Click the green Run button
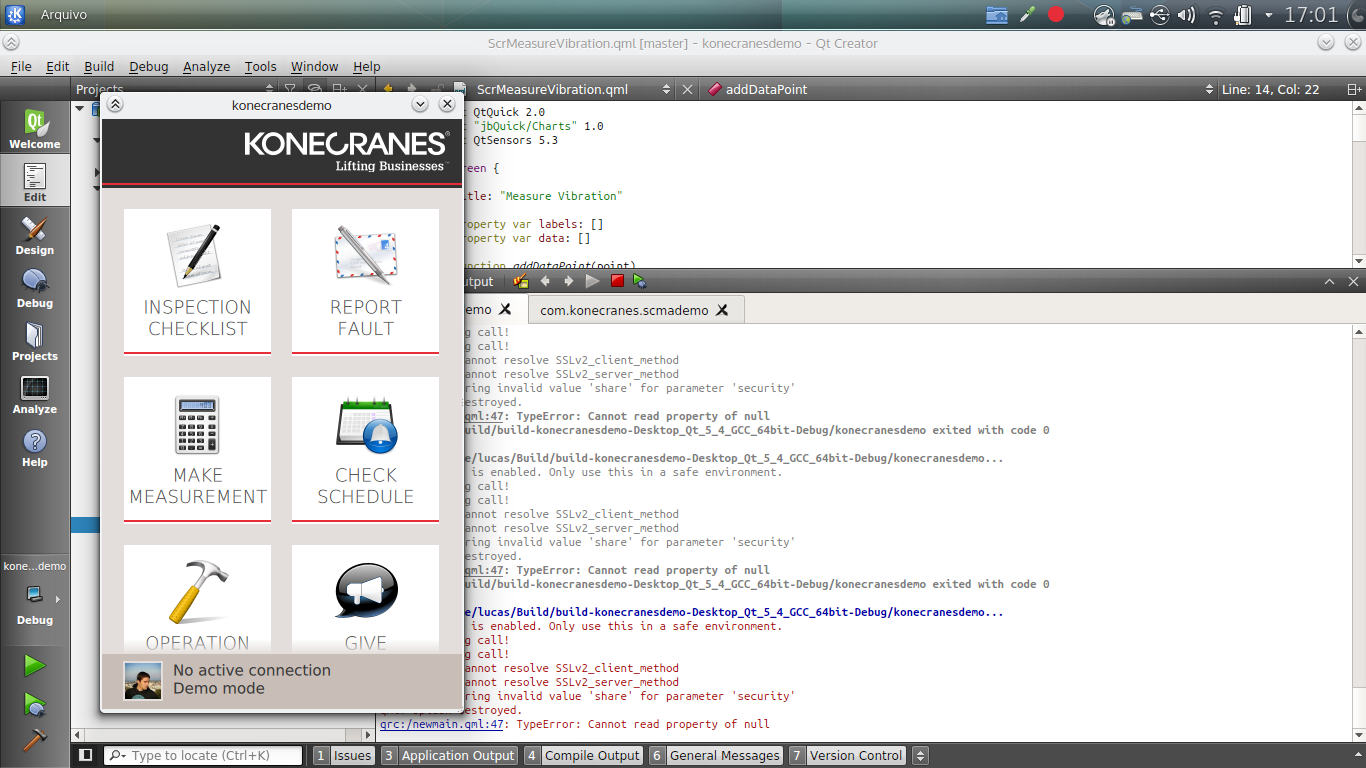This screenshot has width=1366, height=768. coord(34,665)
